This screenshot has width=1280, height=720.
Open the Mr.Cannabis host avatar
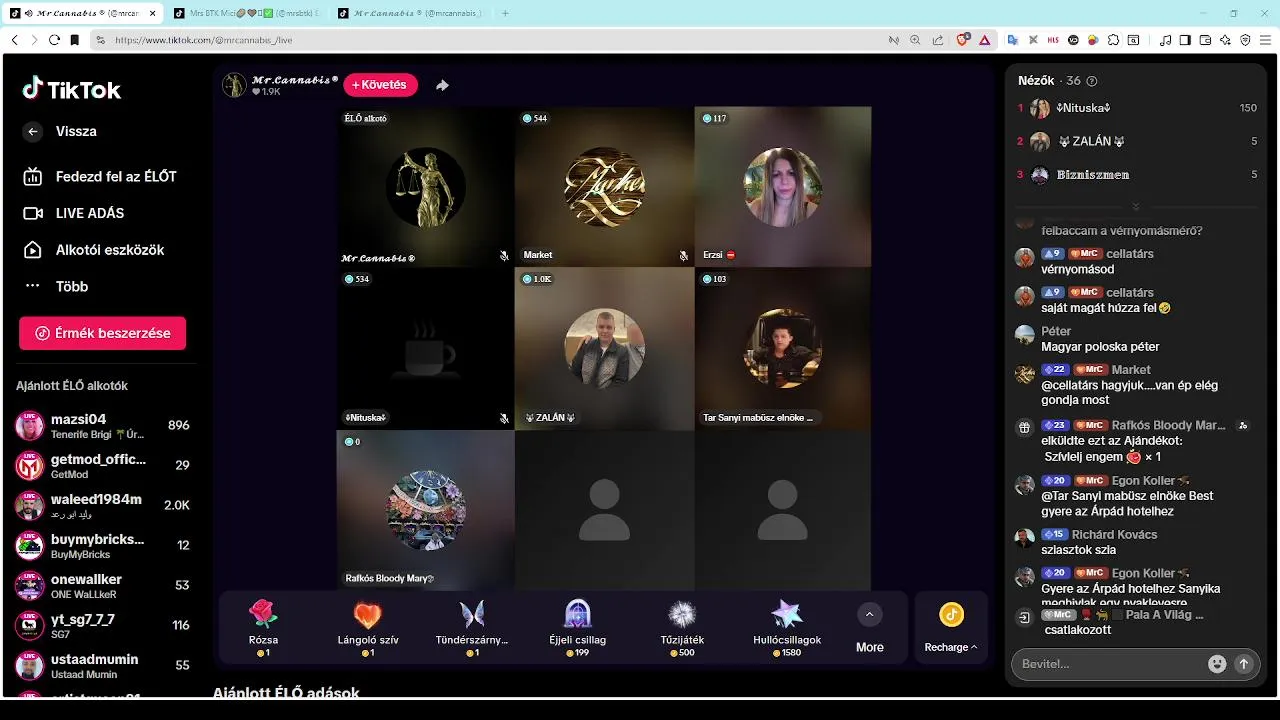pyautogui.click(x=234, y=85)
